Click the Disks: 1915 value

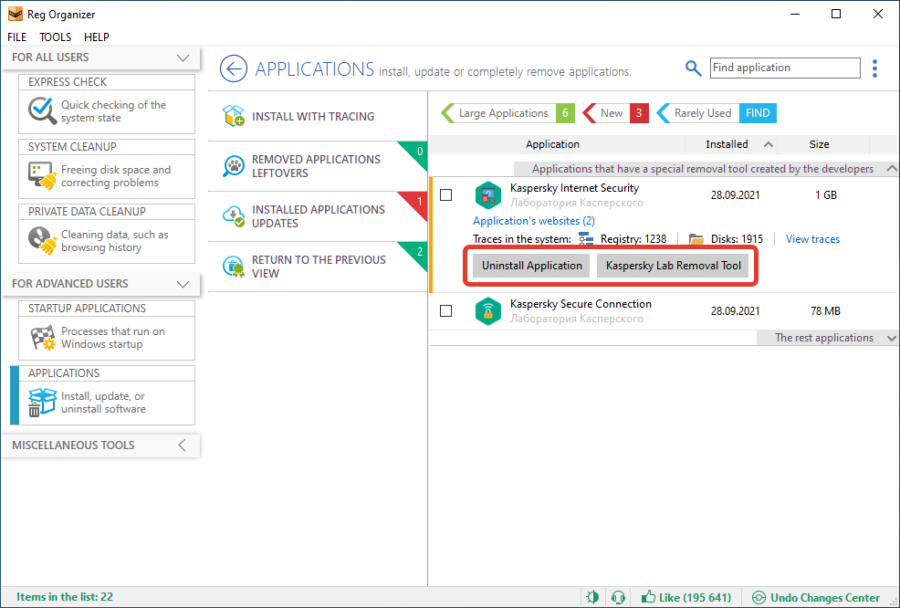pos(736,239)
